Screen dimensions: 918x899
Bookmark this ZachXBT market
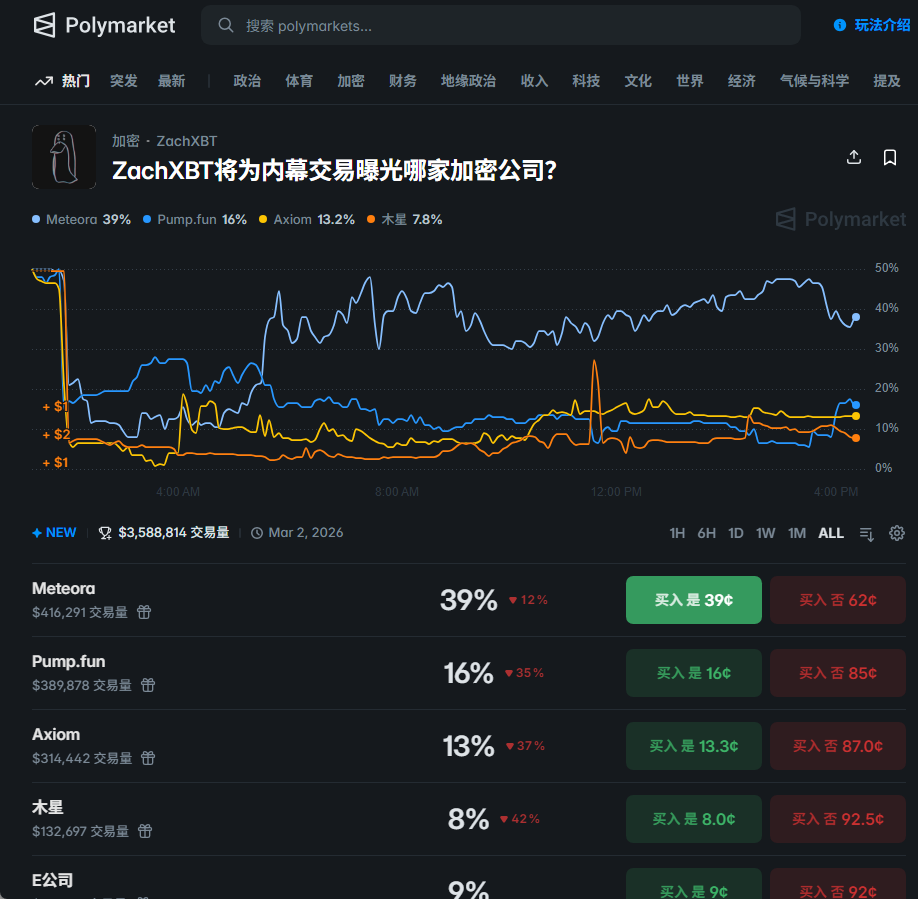tap(889, 157)
